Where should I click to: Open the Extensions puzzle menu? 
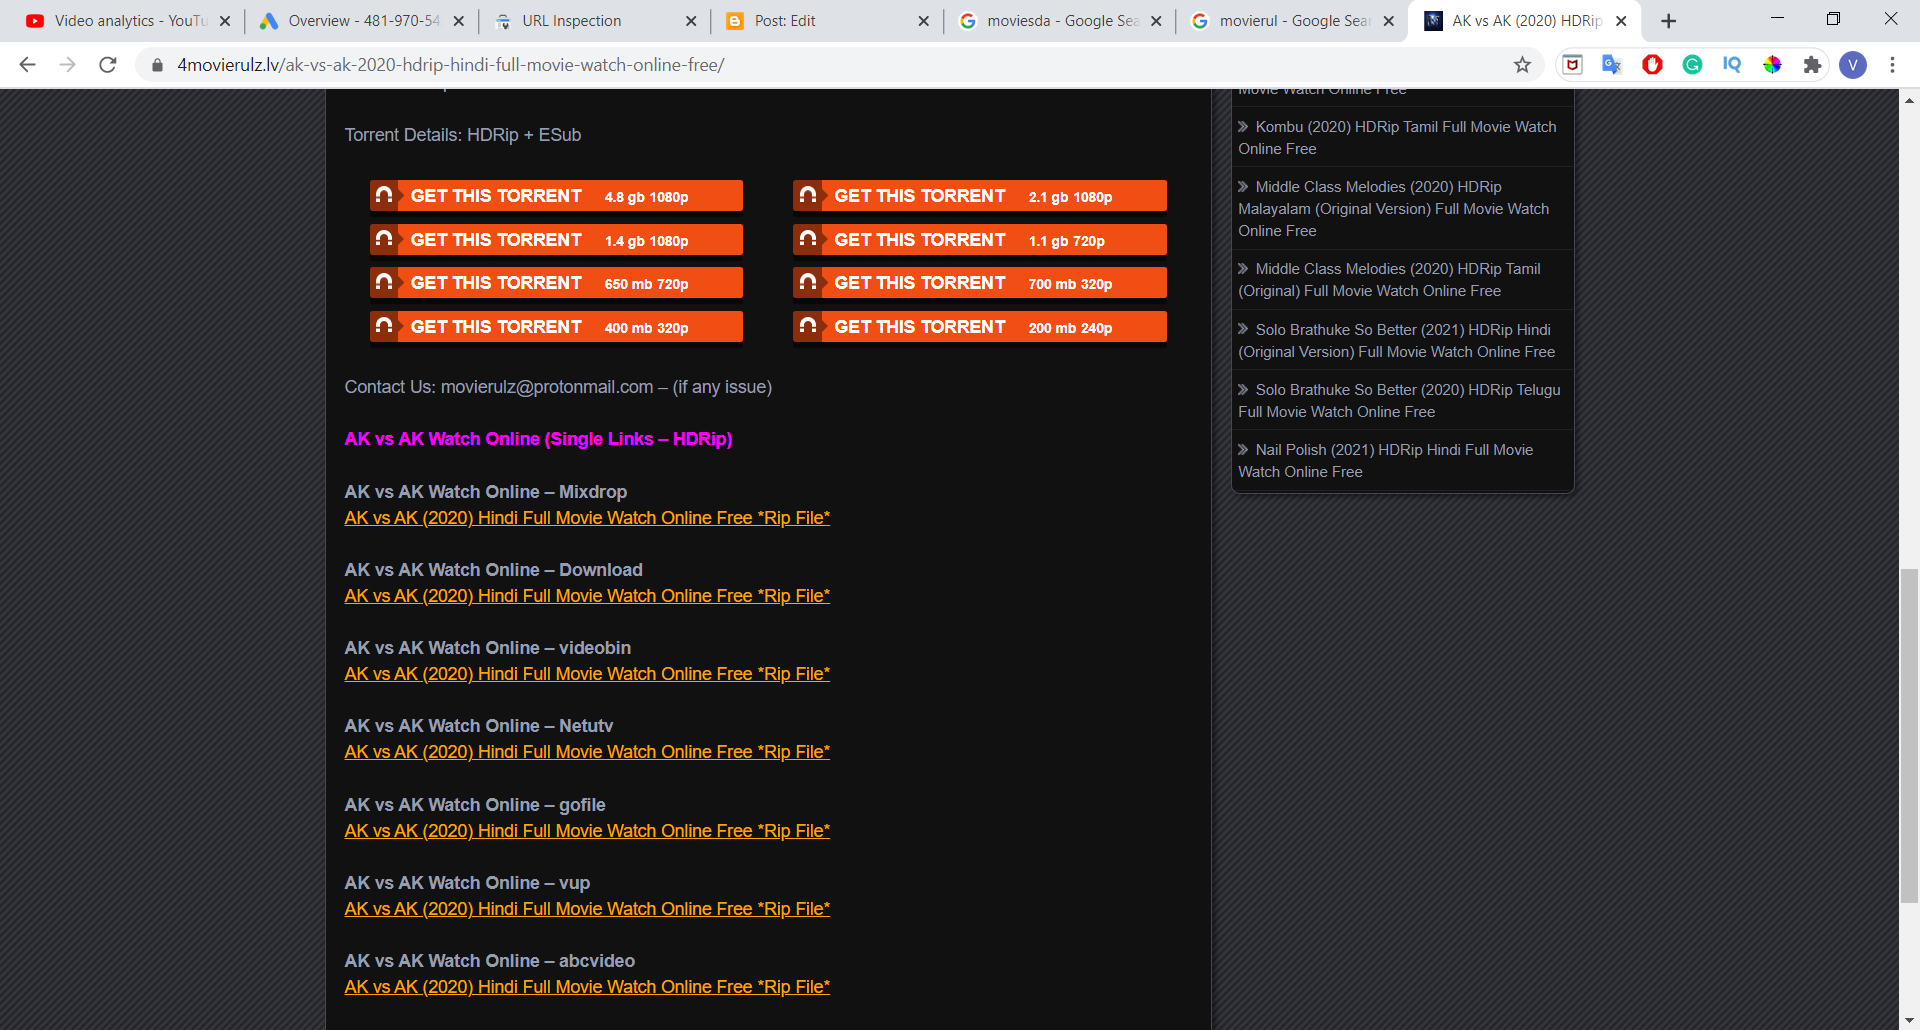pyautogui.click(x=1812, y=65)
